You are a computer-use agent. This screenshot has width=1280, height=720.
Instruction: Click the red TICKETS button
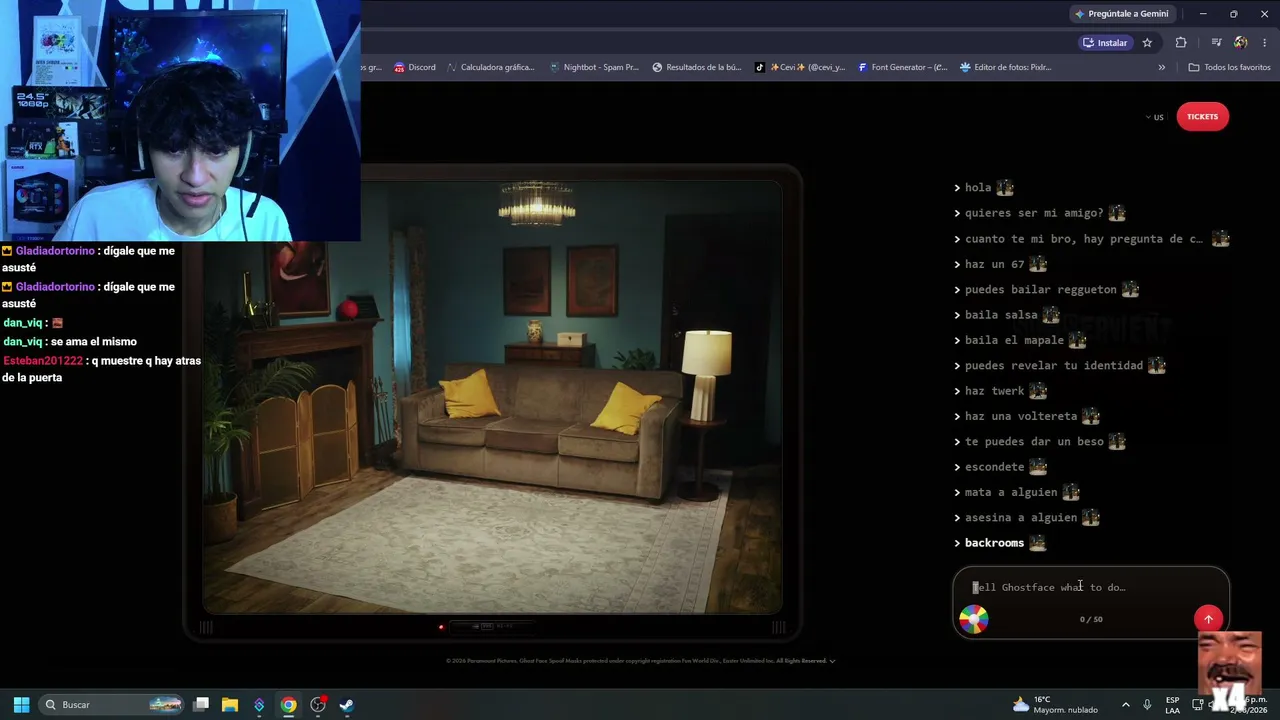click(x=1202, y=117)
